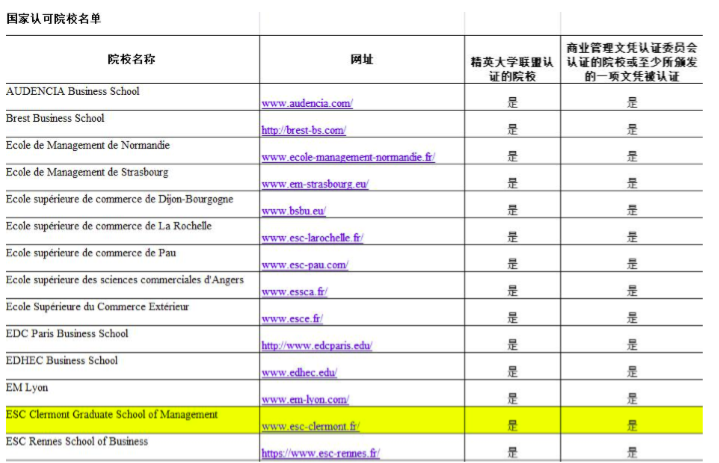The height and width of the screenshot is (463, 719).
Task: Visit the https://www.esc-rennes.fr link
Action: (x=321, y=453)
